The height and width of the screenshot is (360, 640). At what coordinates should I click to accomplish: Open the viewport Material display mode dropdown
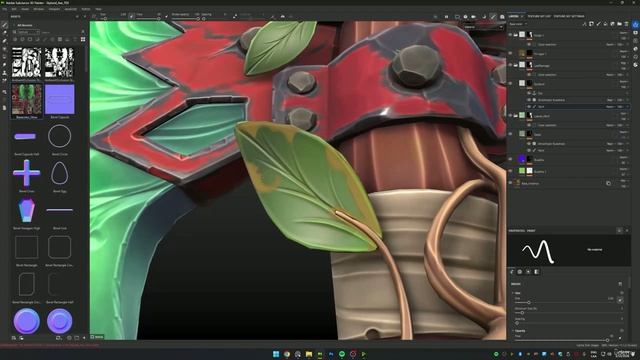point(484,27)
